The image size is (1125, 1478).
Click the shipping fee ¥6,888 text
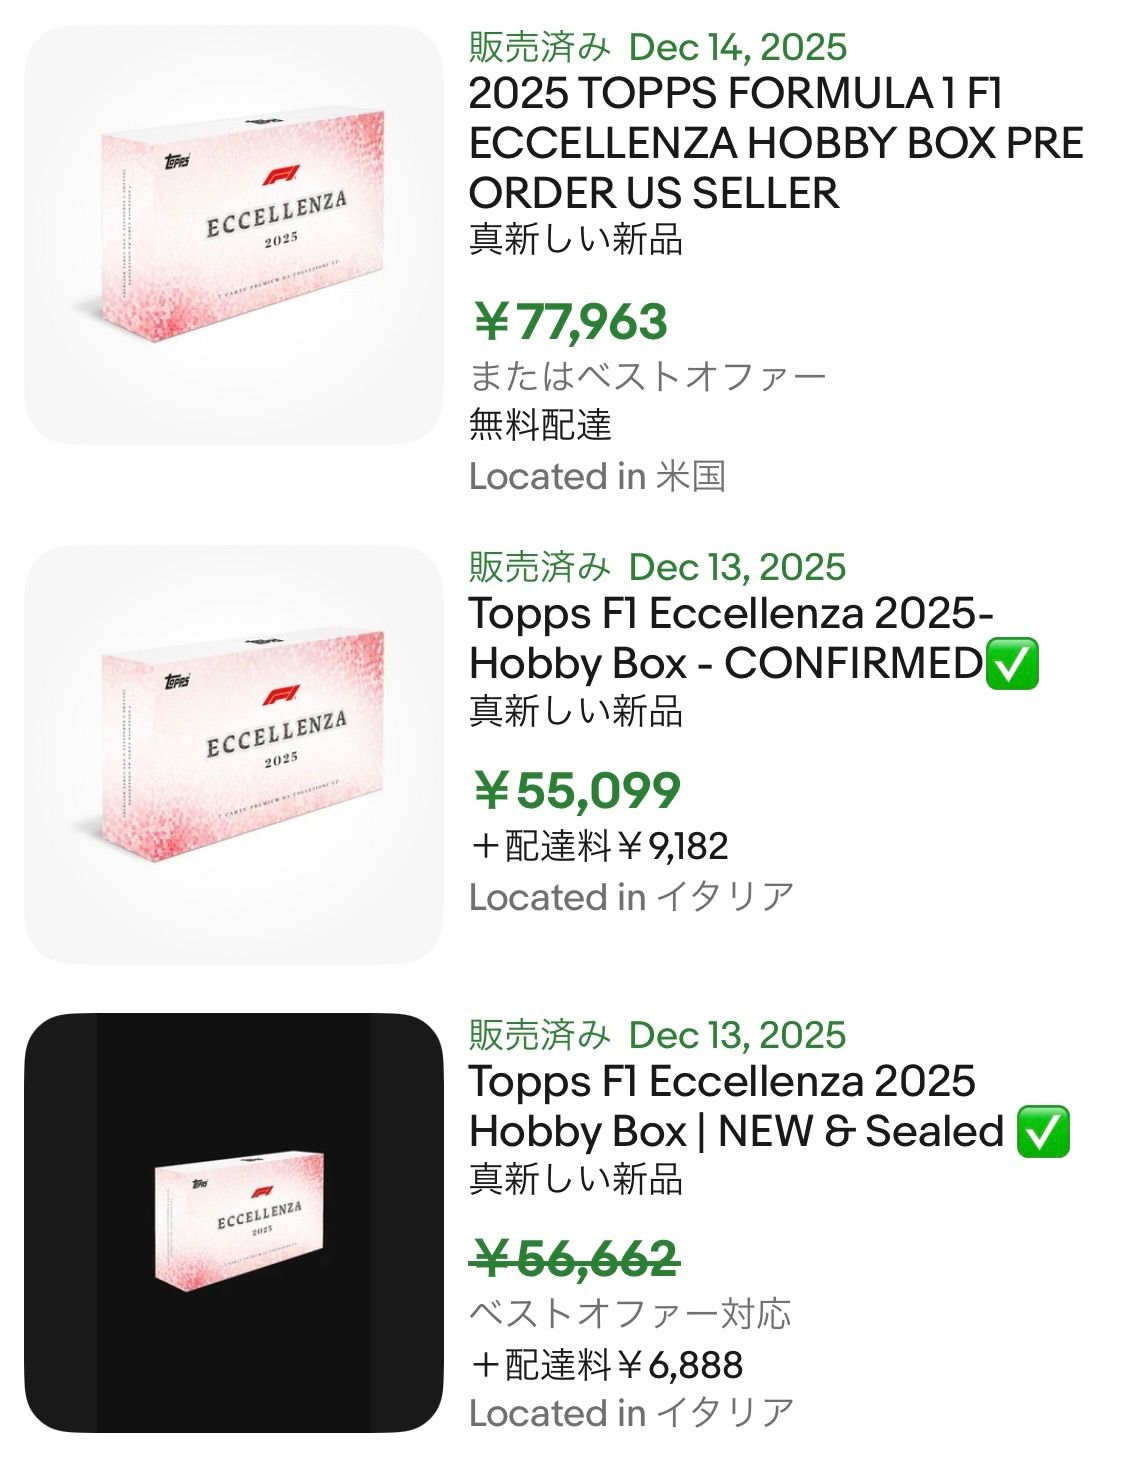[606, 1364]
